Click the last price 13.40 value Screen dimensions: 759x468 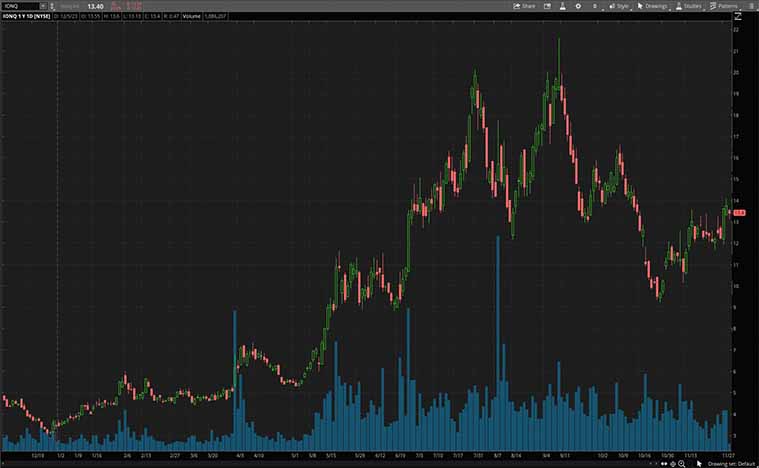[95, 6]
